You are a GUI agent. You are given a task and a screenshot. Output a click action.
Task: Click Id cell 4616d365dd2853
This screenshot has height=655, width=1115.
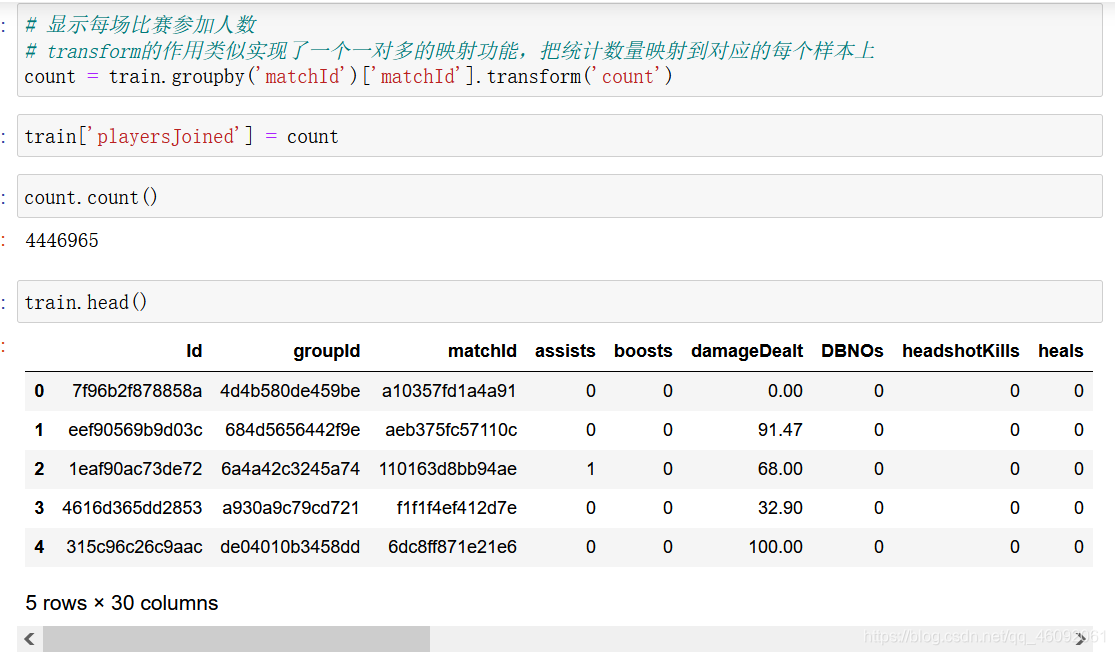pos(132,508)
